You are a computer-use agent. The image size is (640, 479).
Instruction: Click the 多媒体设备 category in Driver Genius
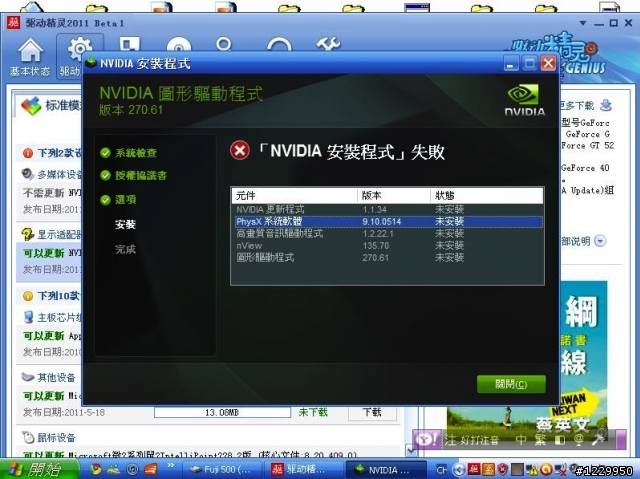click(x=60, y=175)
